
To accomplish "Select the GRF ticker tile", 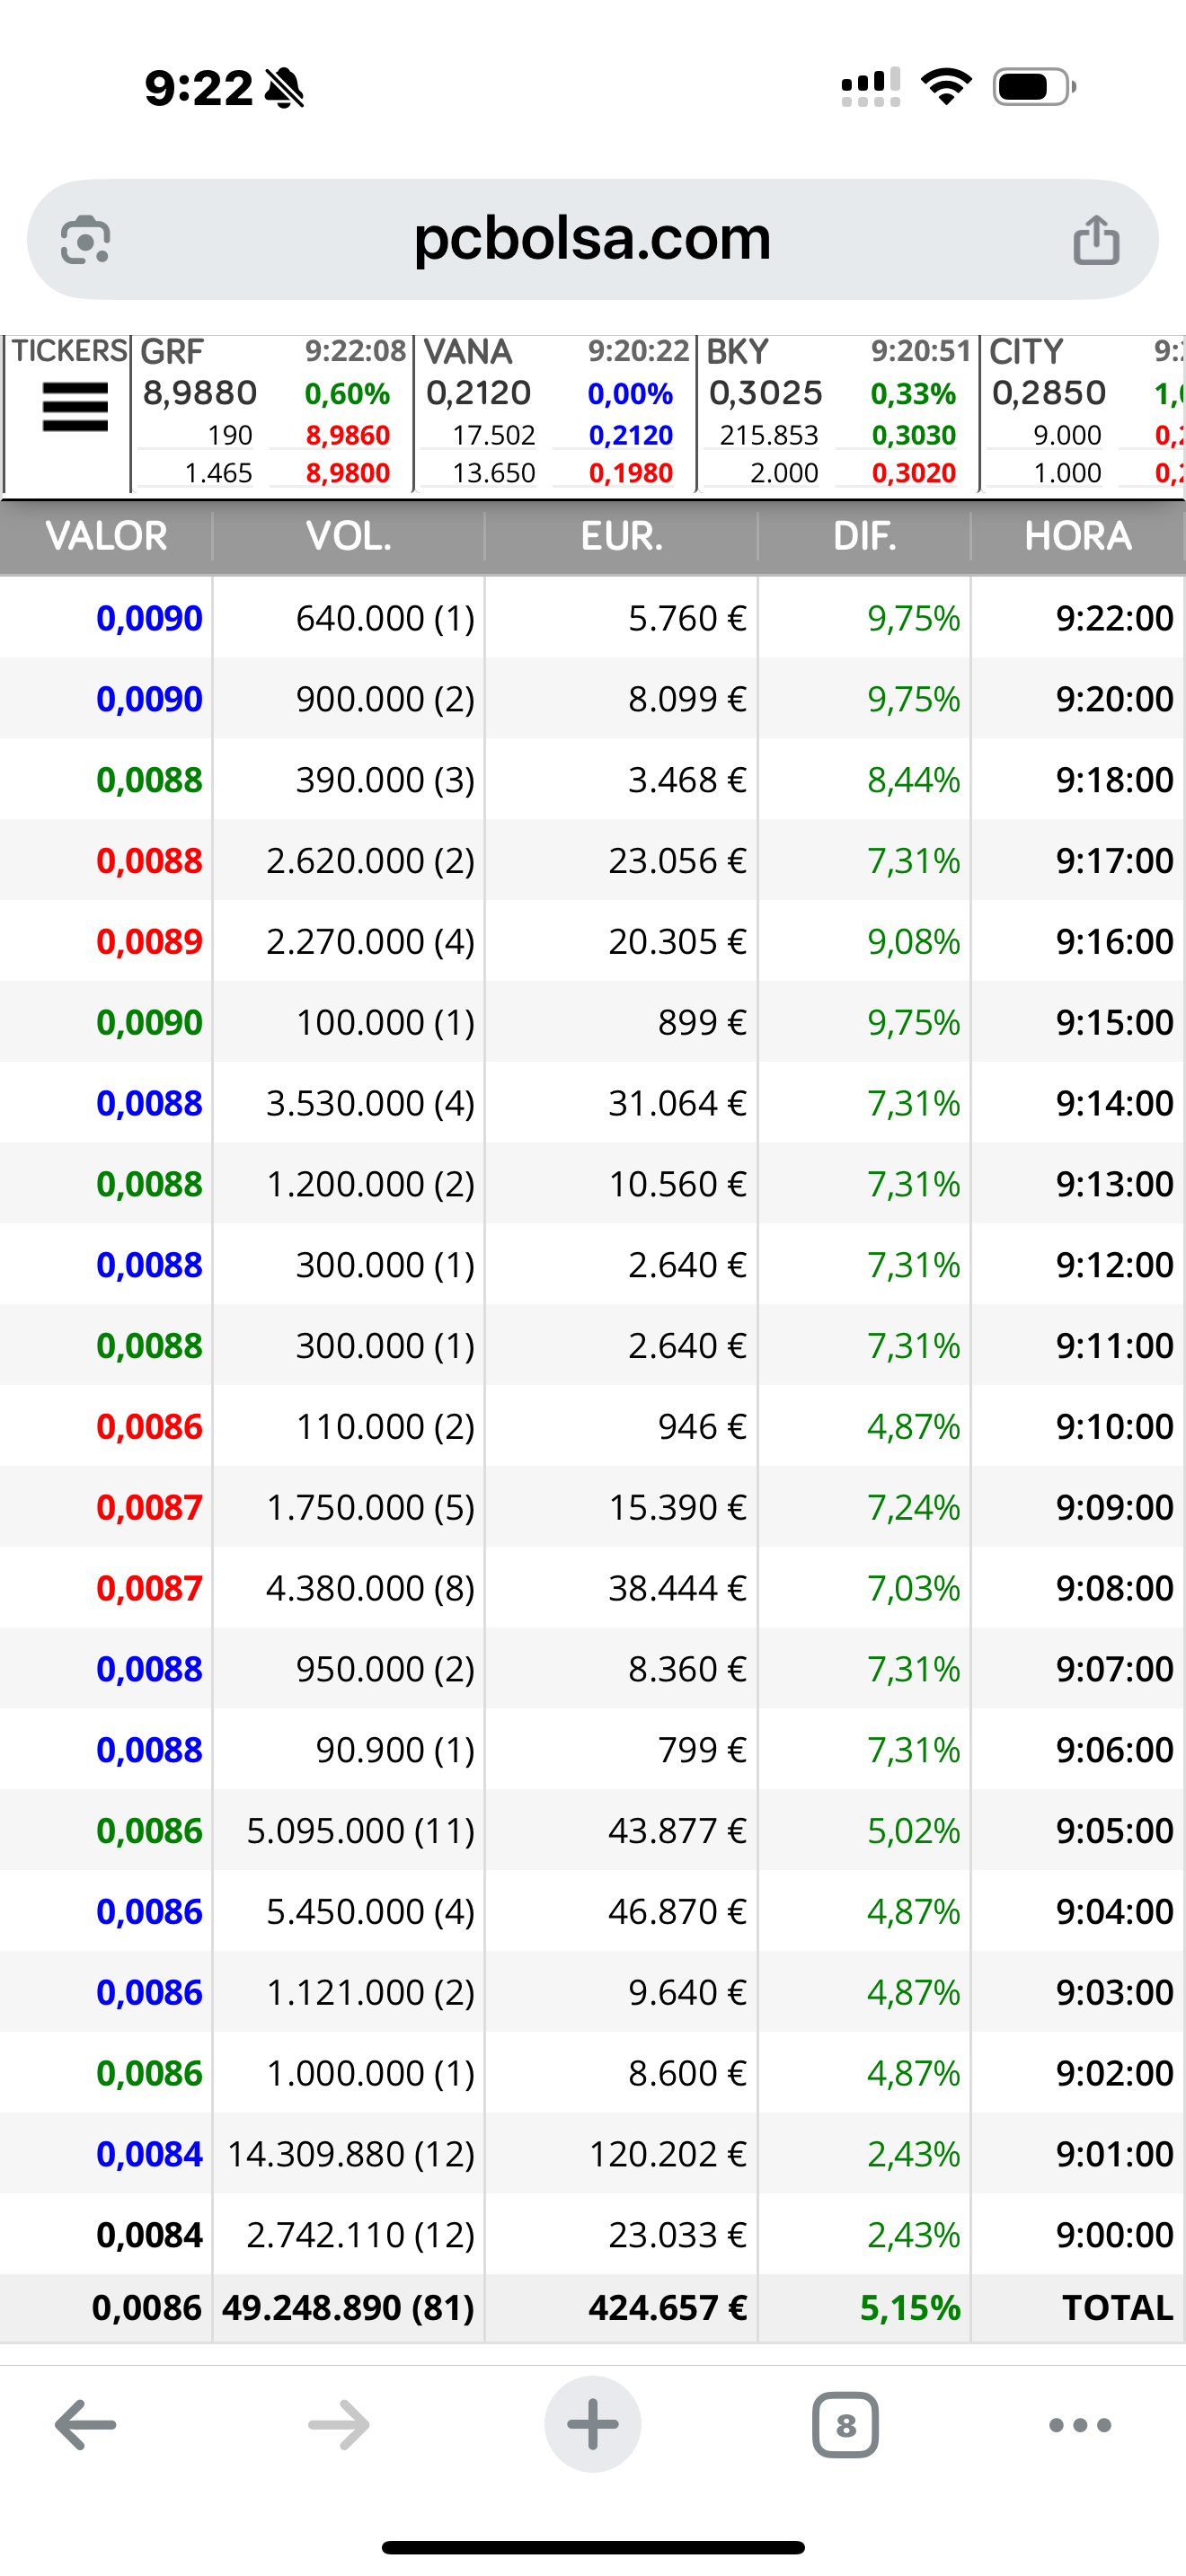I will tap(272, 413).
